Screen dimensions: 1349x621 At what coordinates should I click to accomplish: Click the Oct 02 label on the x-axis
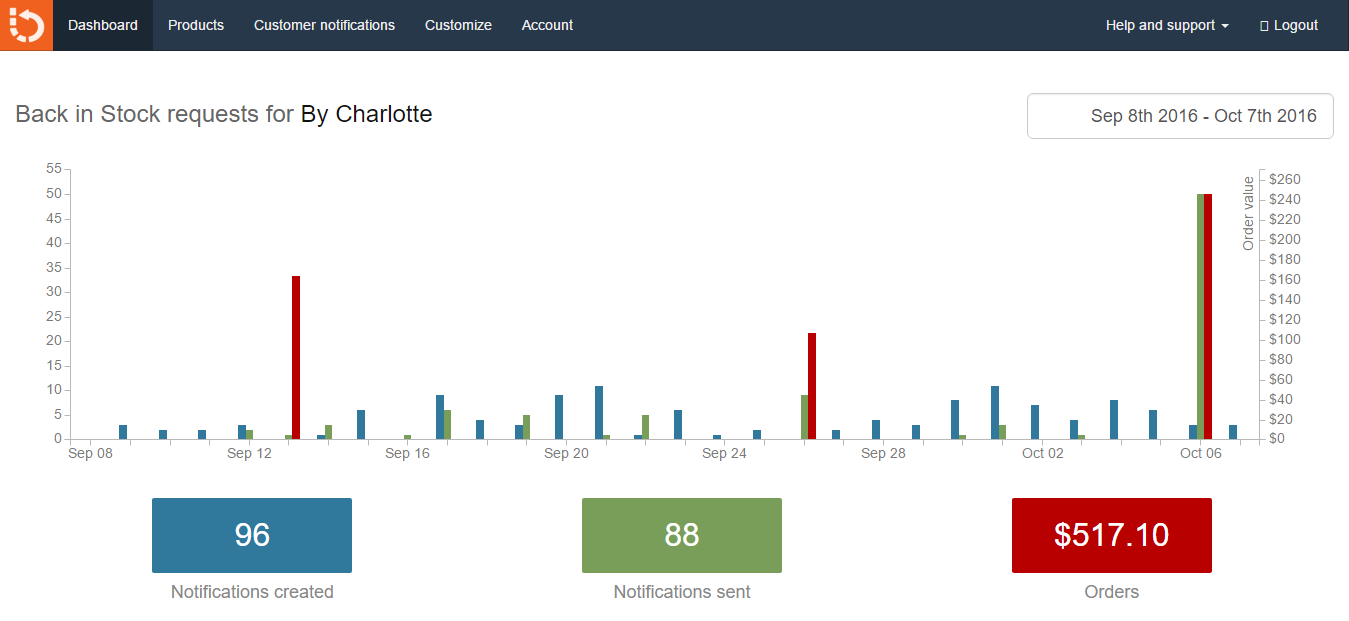(1042, 454)
